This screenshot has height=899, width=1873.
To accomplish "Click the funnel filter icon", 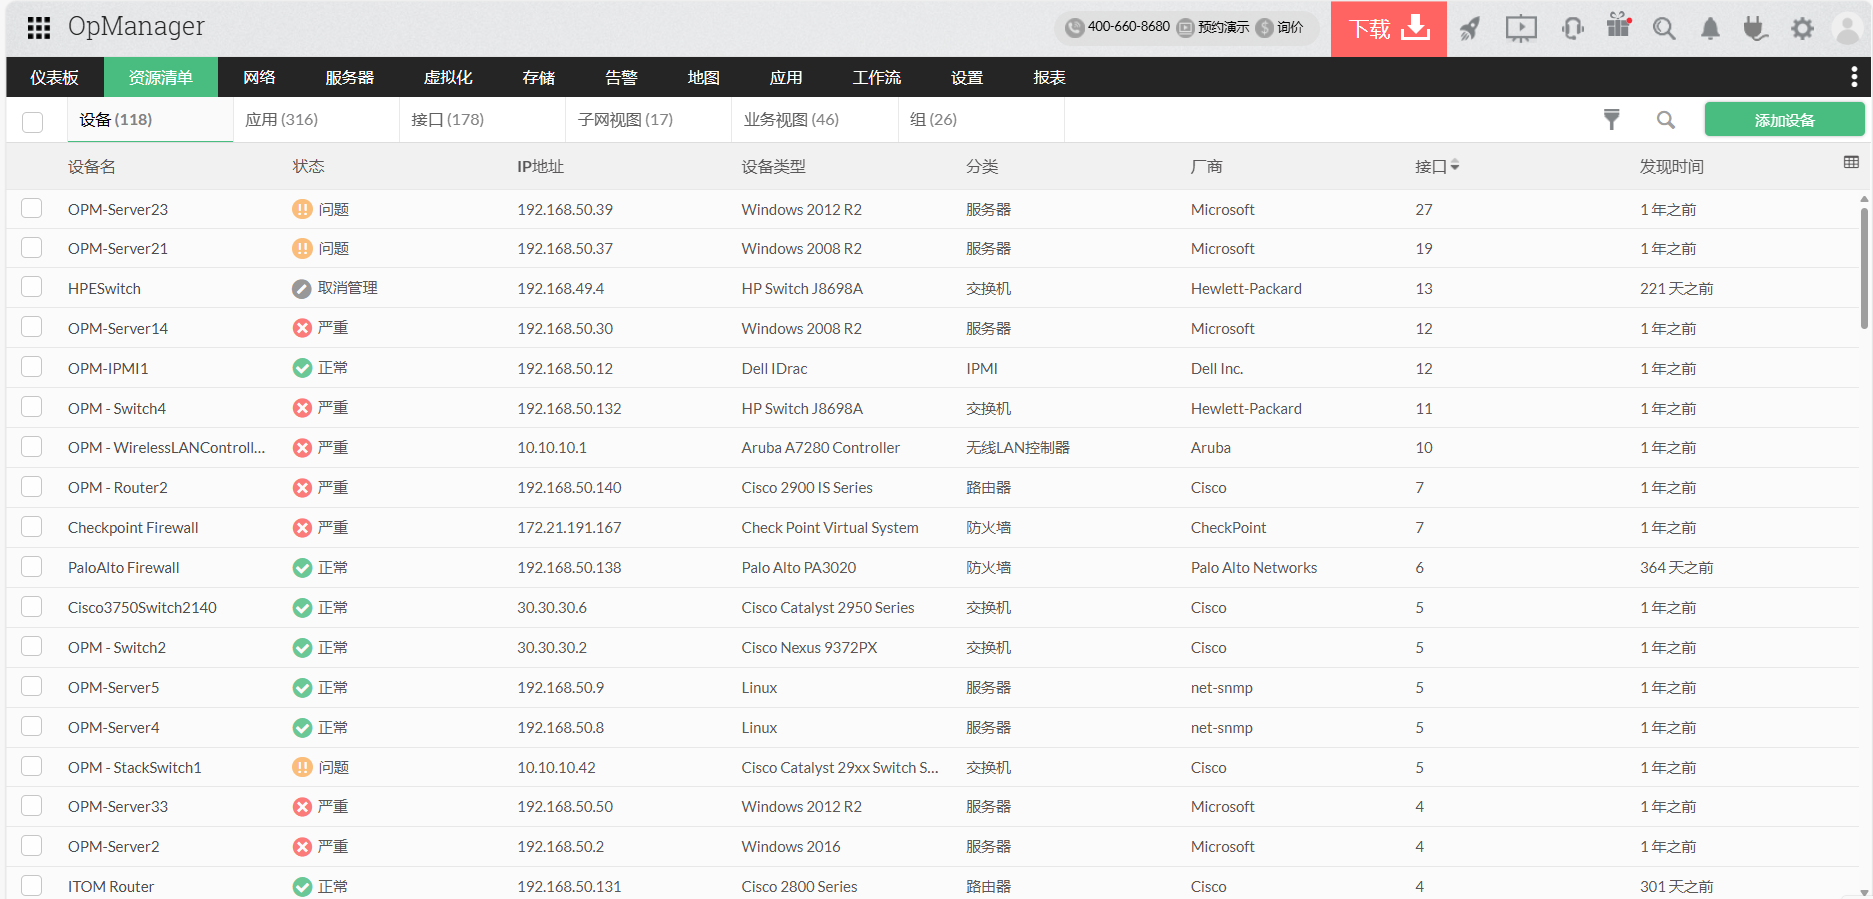I will pos(1611,120).
